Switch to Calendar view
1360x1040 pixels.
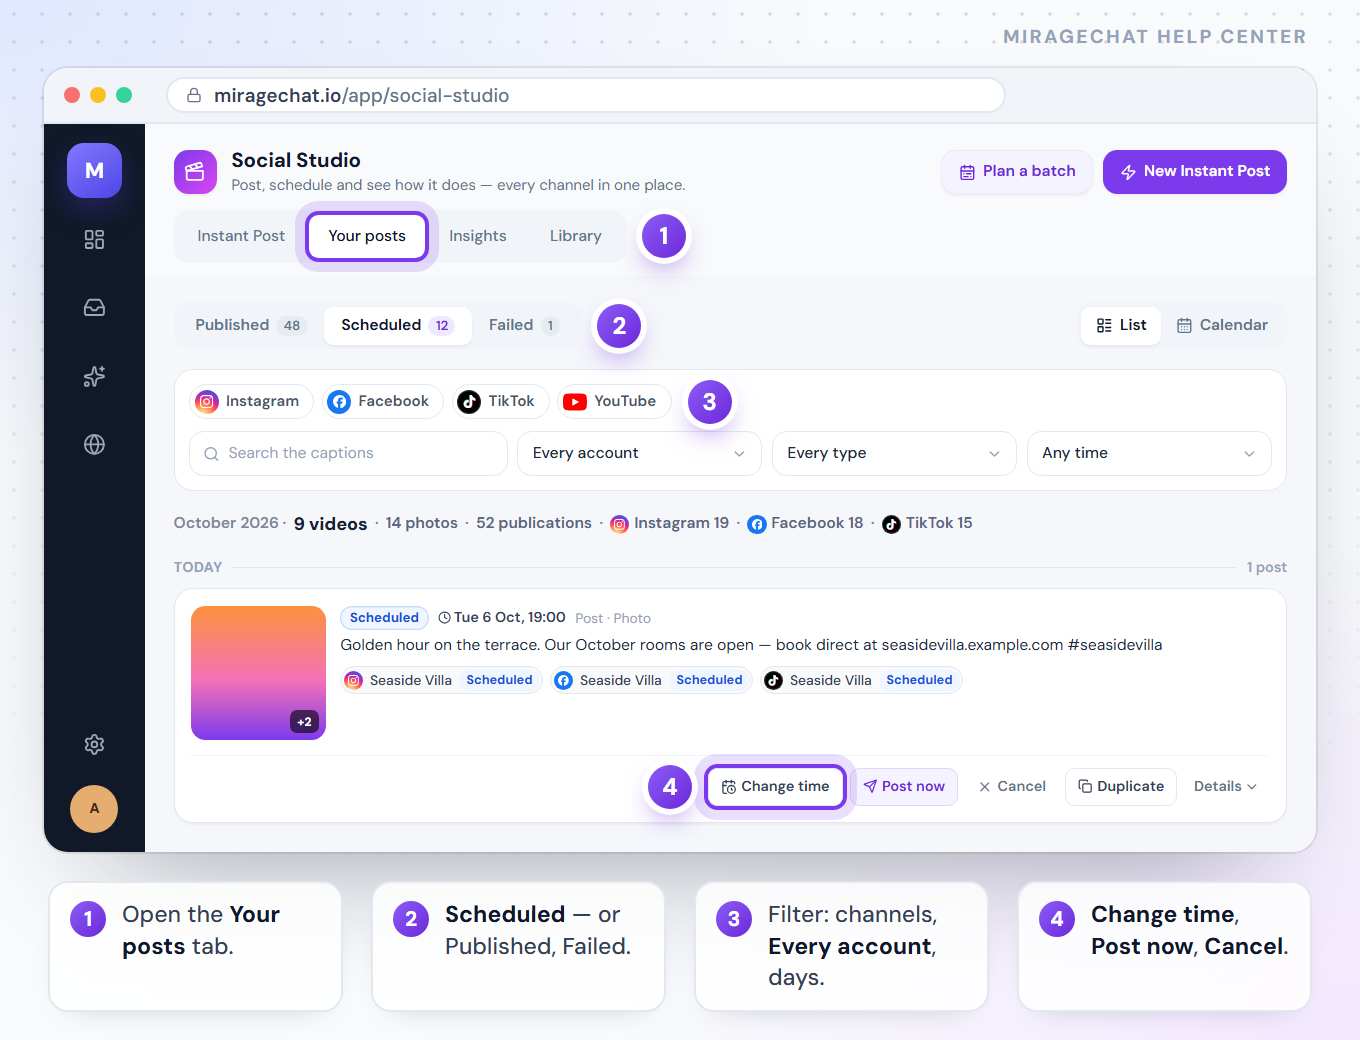pyautogui.click(x=1222, y=325)
